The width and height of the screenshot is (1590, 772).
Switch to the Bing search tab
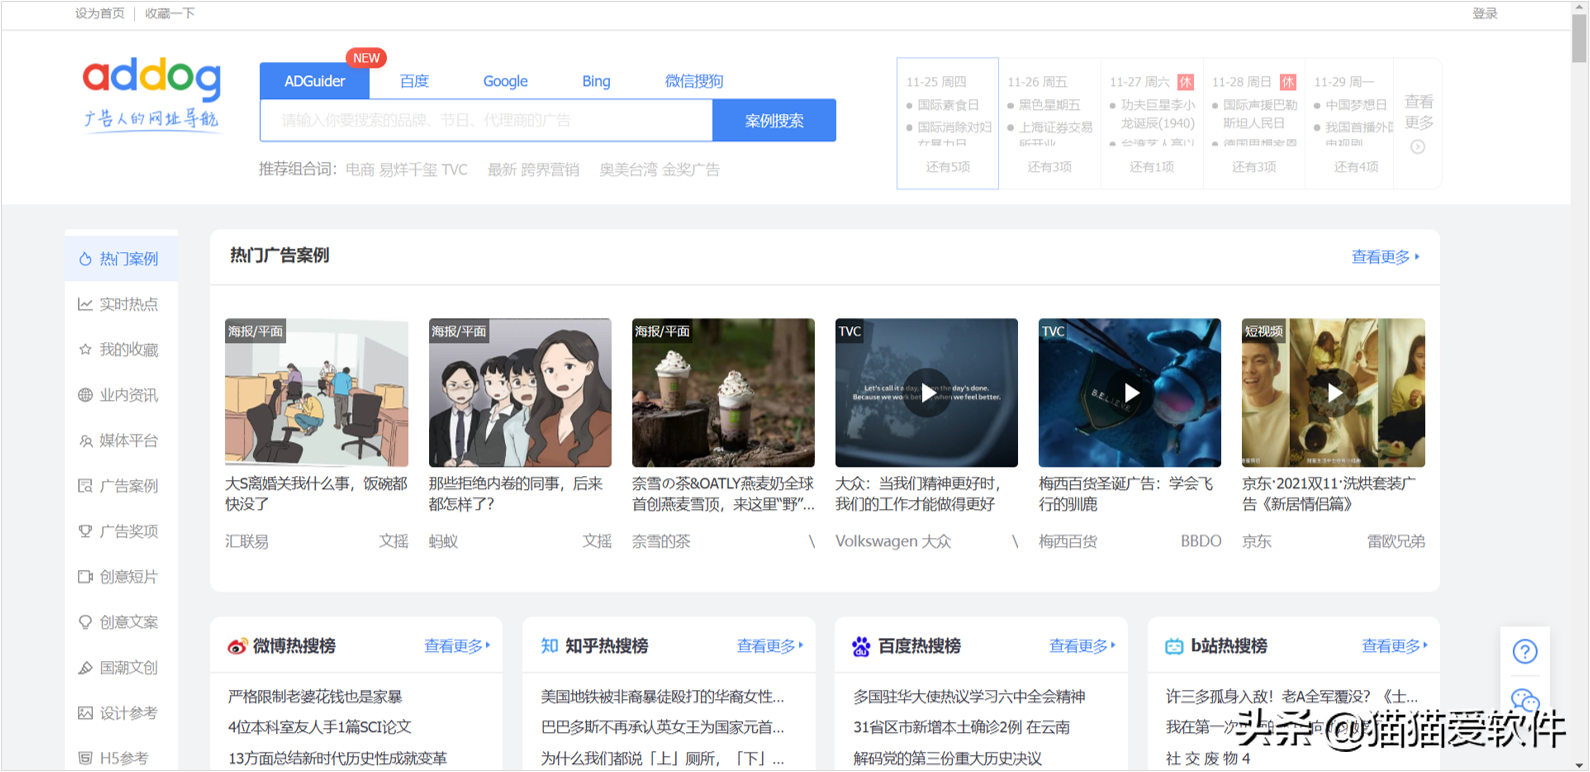tap(596, 81)
